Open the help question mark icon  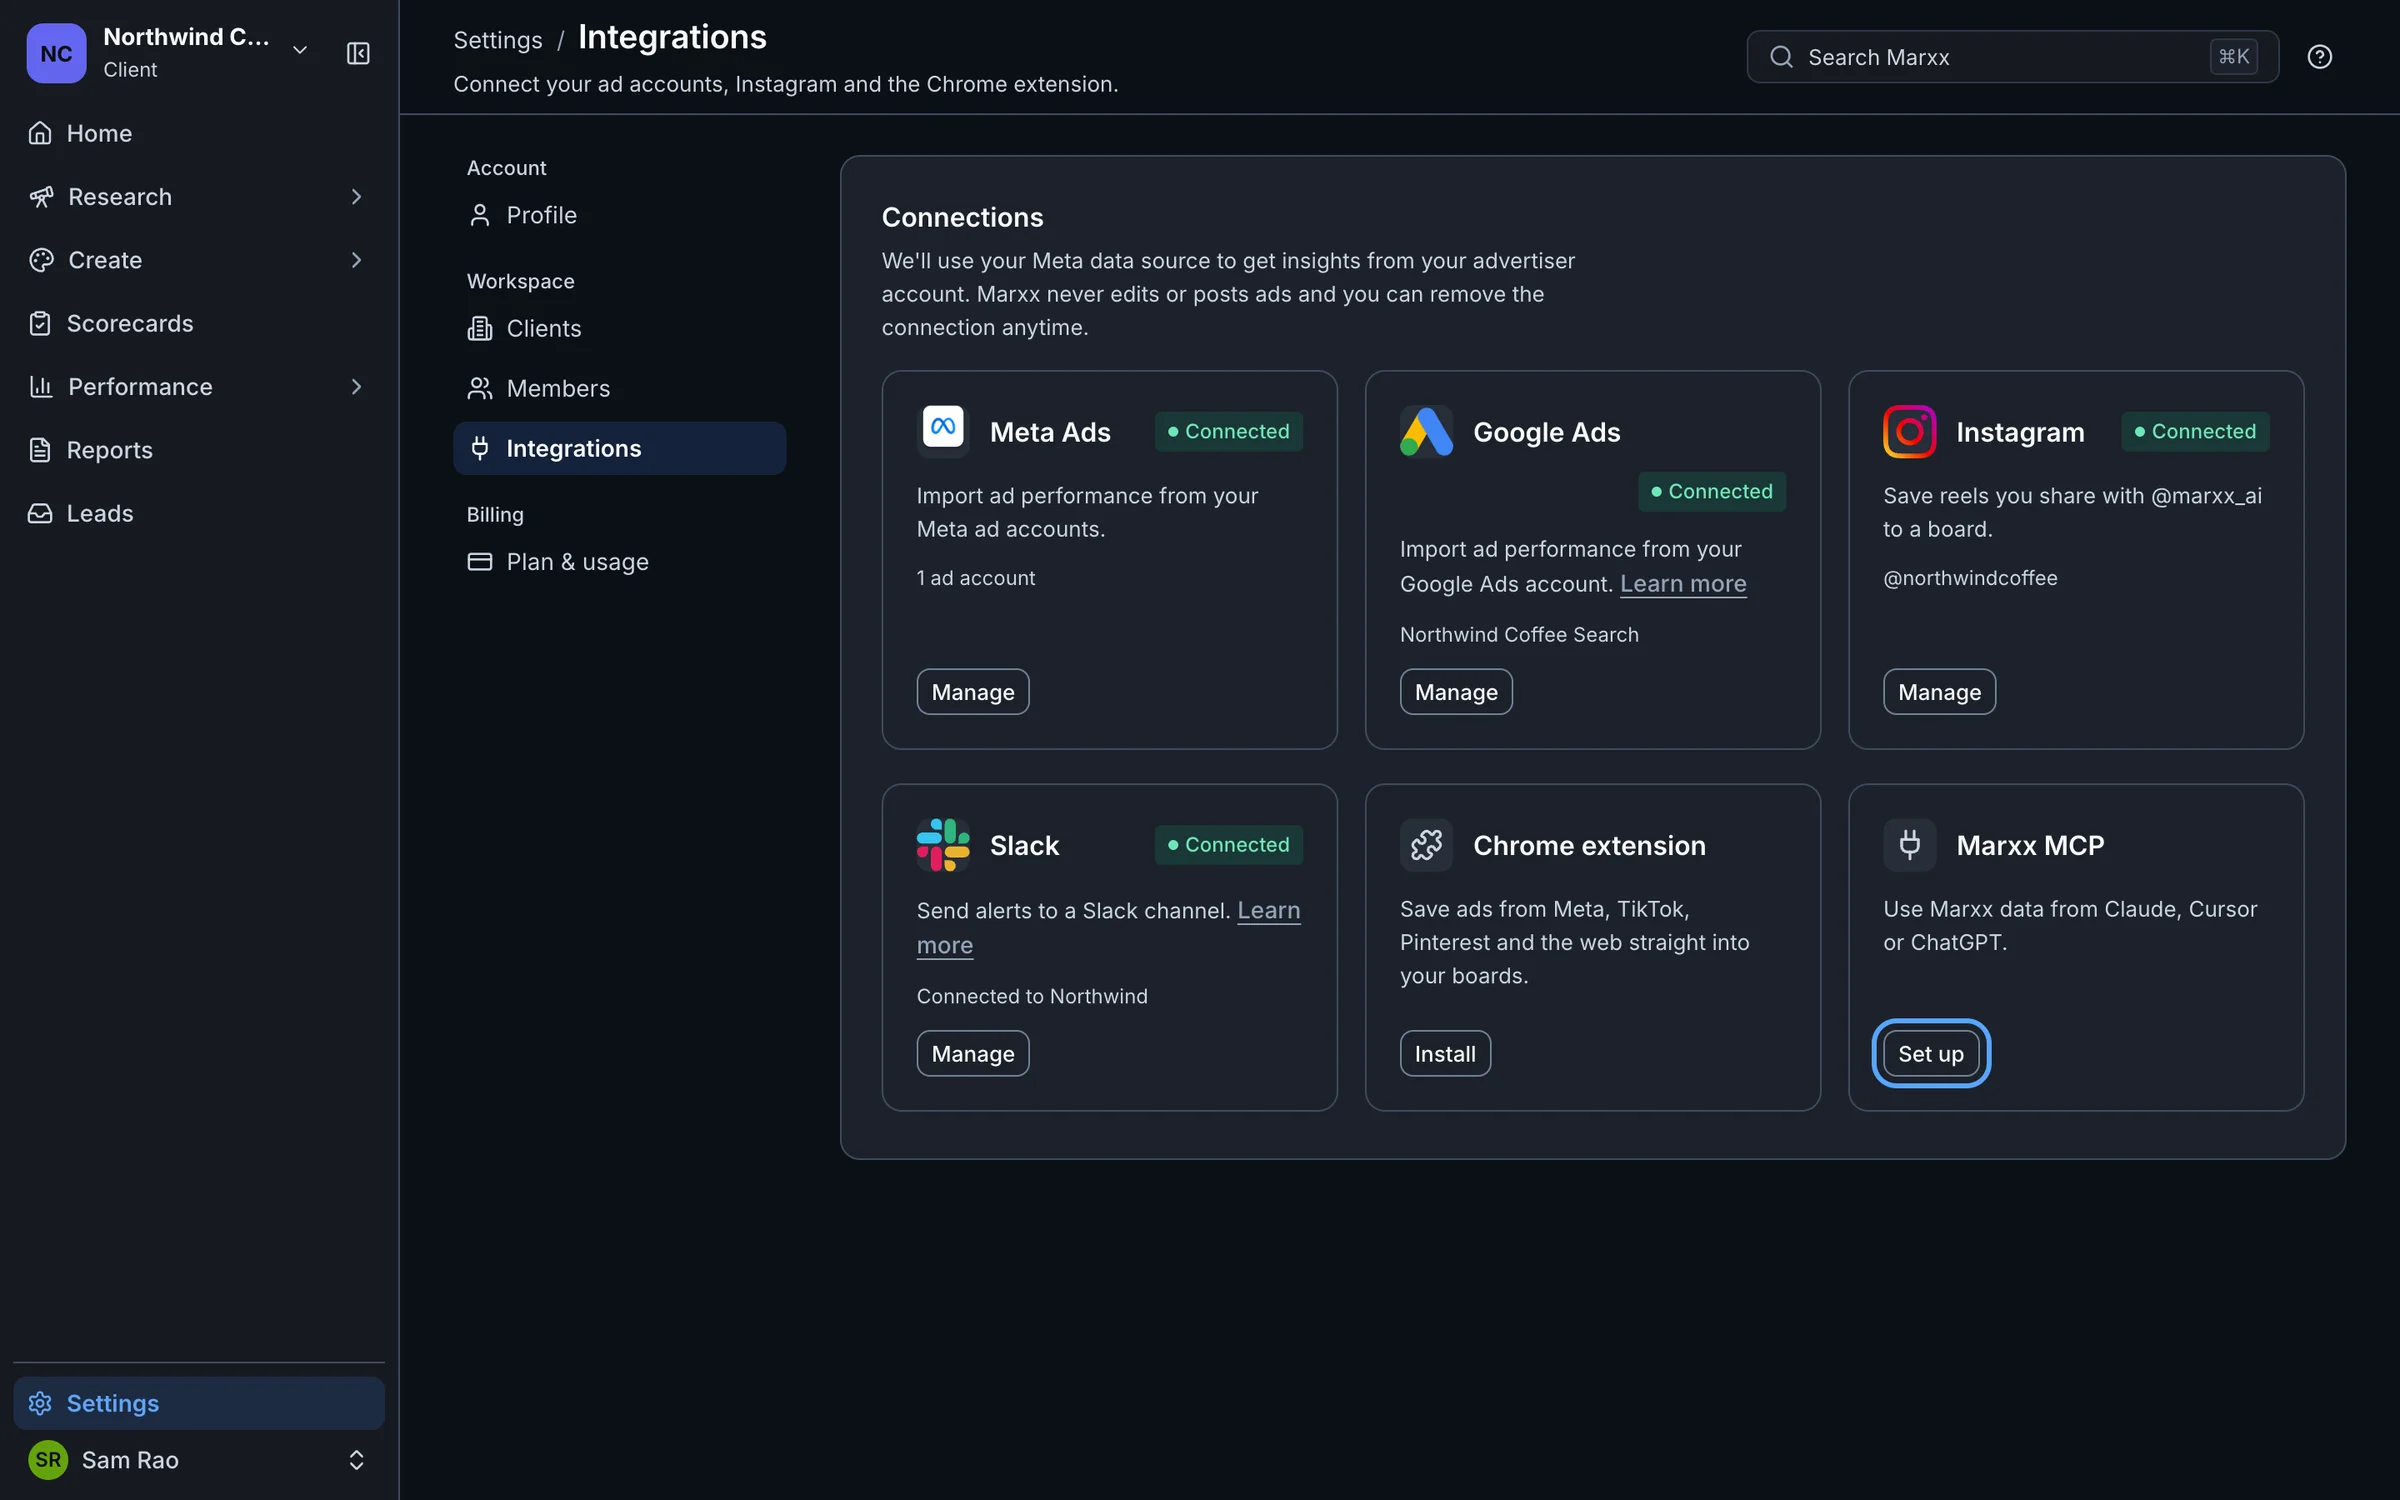click(2319, 57)
